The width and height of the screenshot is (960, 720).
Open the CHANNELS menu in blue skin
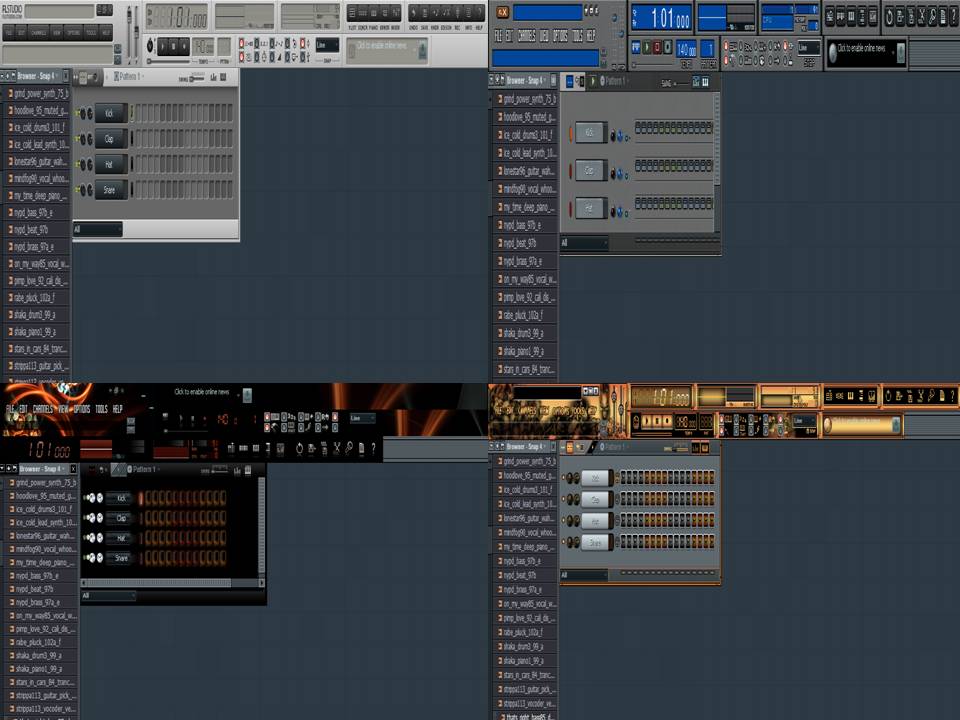527,36
